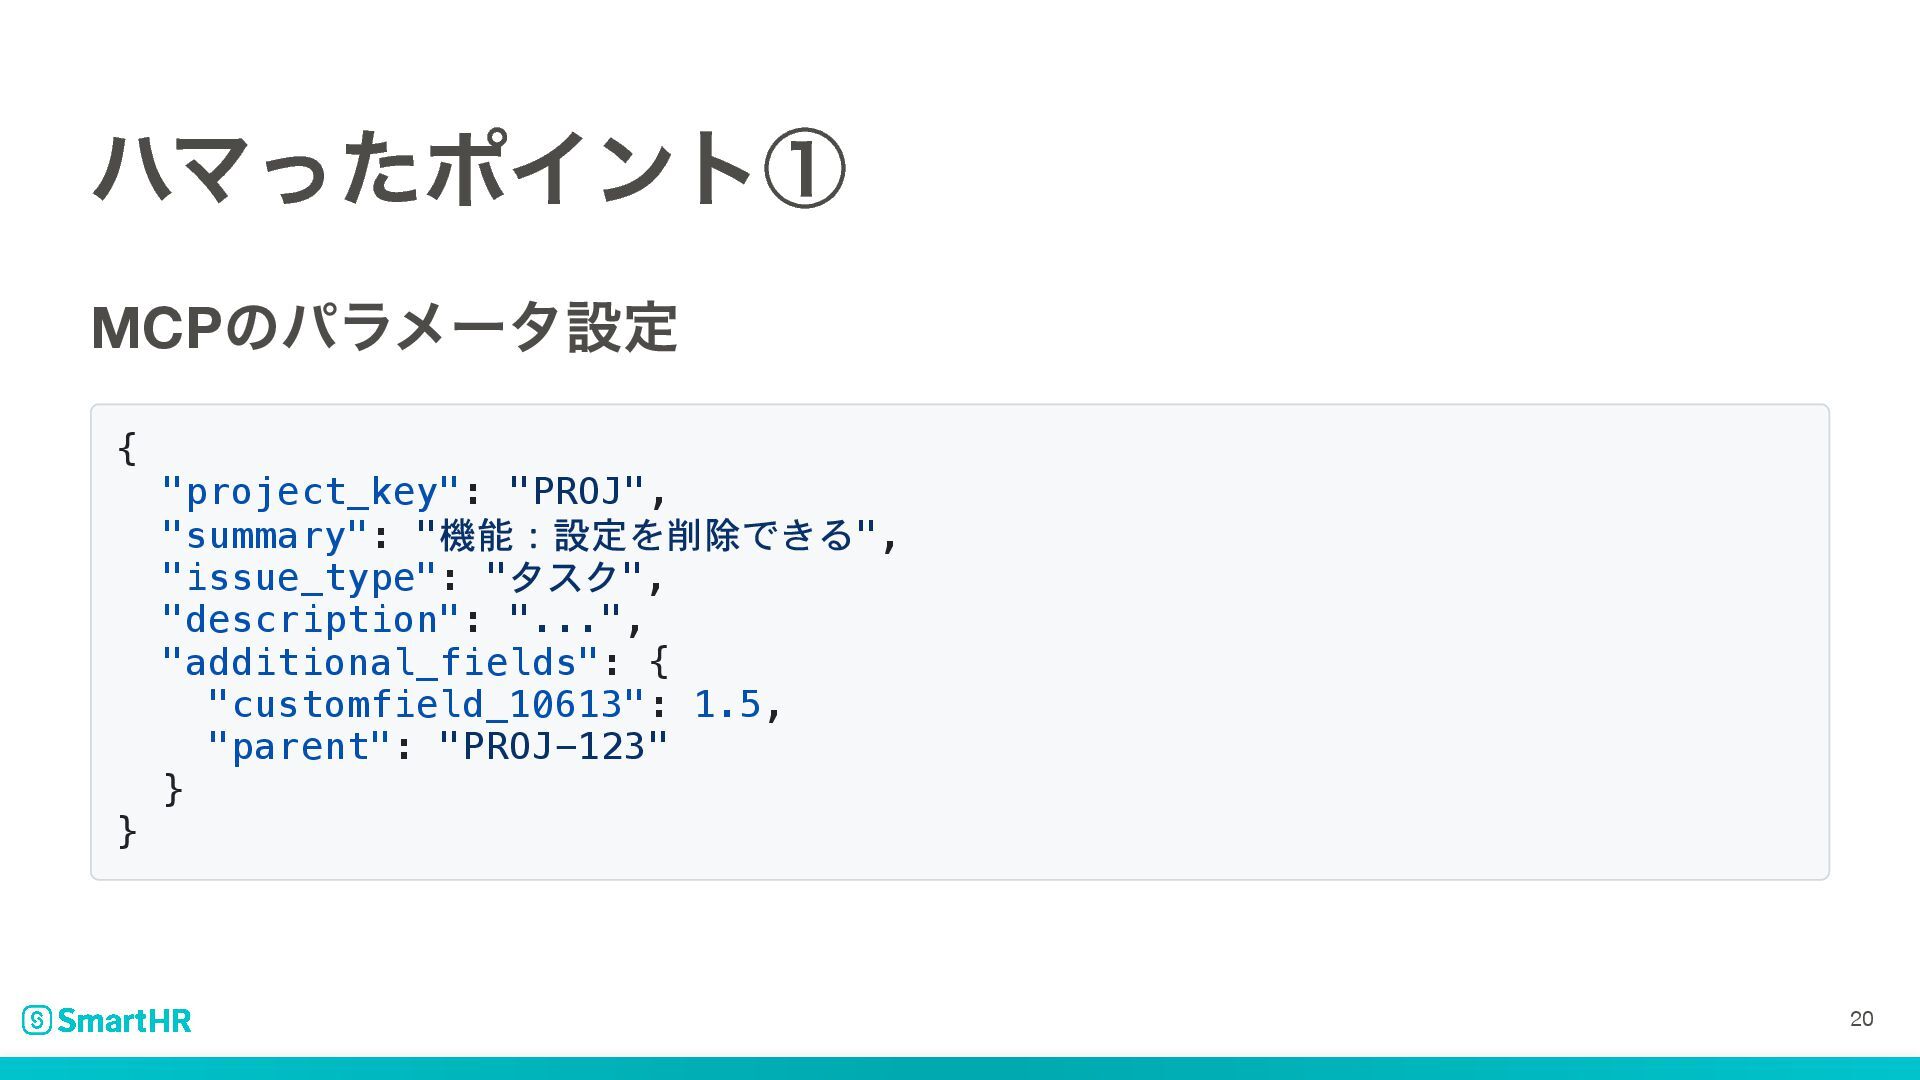The height and width of the screenshot is (1080, 1920).
Task: Click the "parent" key
Action: (299, 747)
